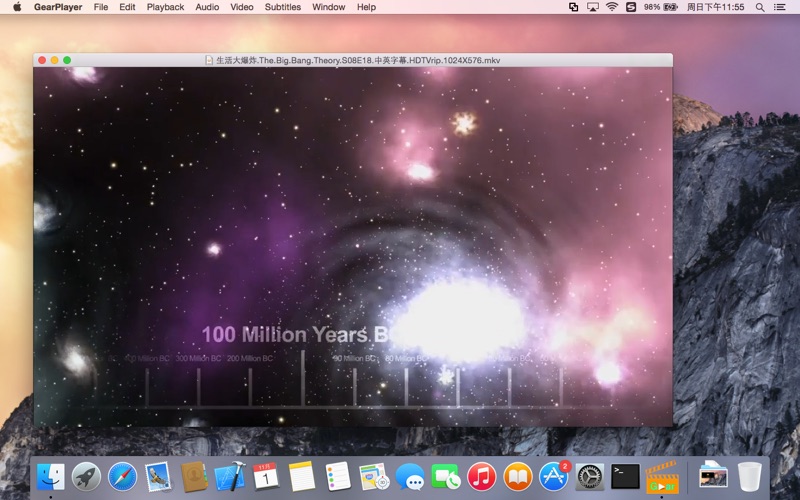Open the Subtitles menu
The height and width of the screenshot is (500, 800).
click(283, 7)
